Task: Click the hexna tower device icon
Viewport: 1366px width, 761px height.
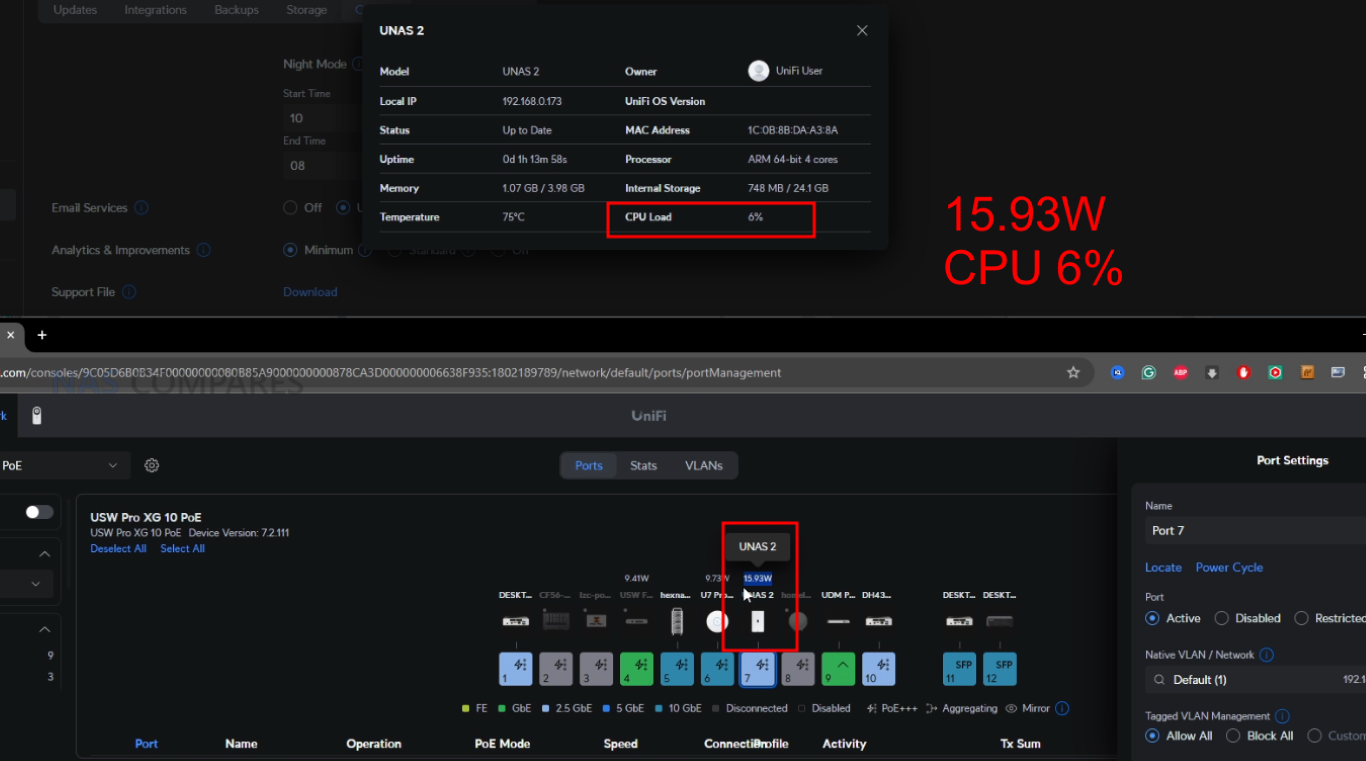Action: [x=677, y=621]
